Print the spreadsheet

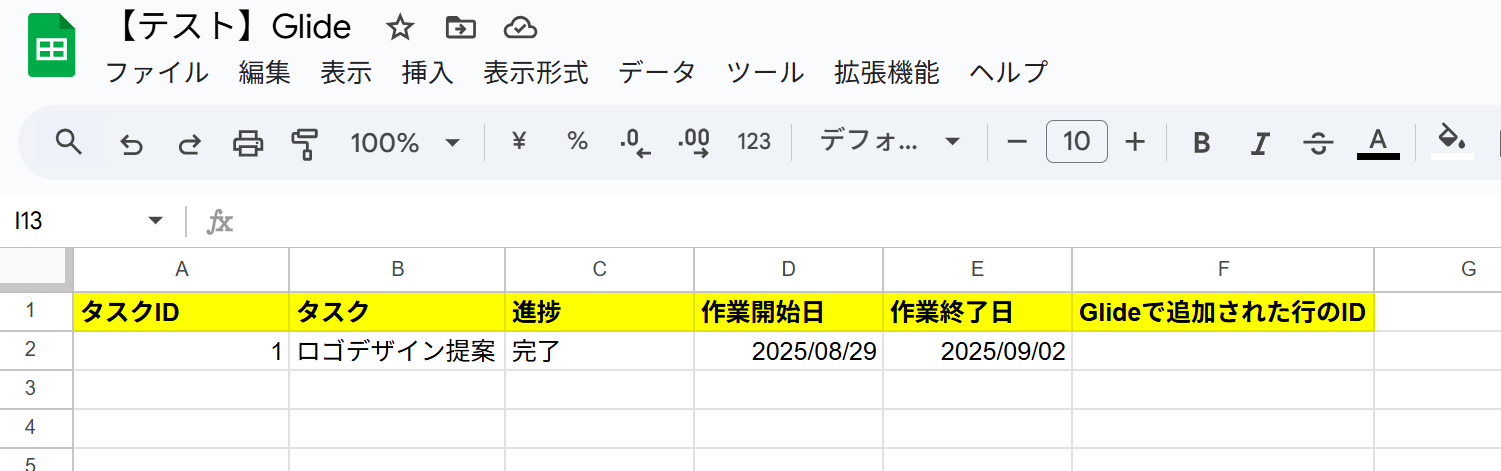click(247, 143)
